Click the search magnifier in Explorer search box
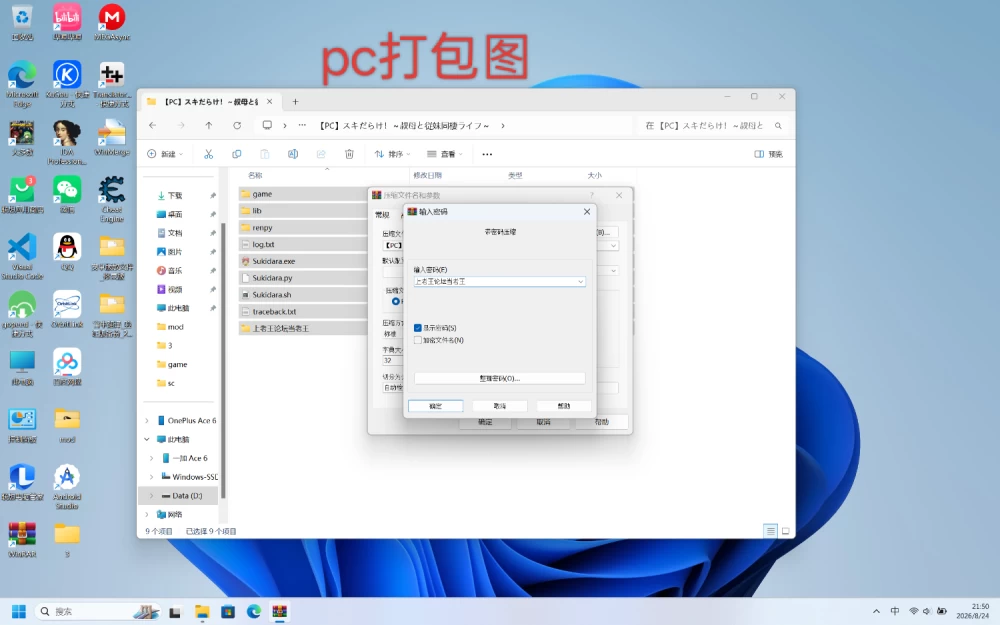 coord(778,126)
